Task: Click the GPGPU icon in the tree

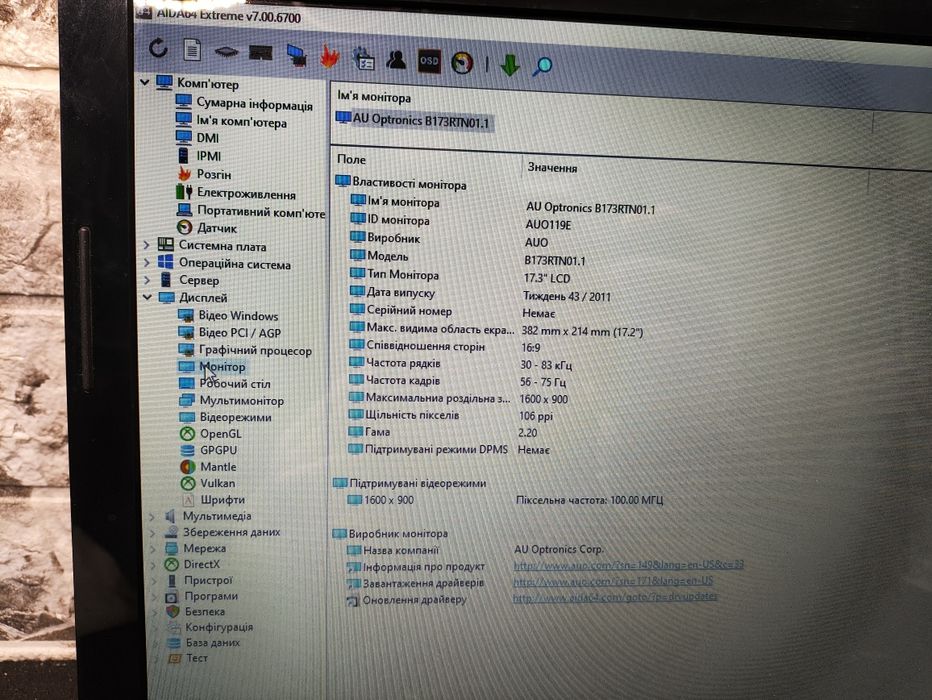Action: click(x=188, y=450)
